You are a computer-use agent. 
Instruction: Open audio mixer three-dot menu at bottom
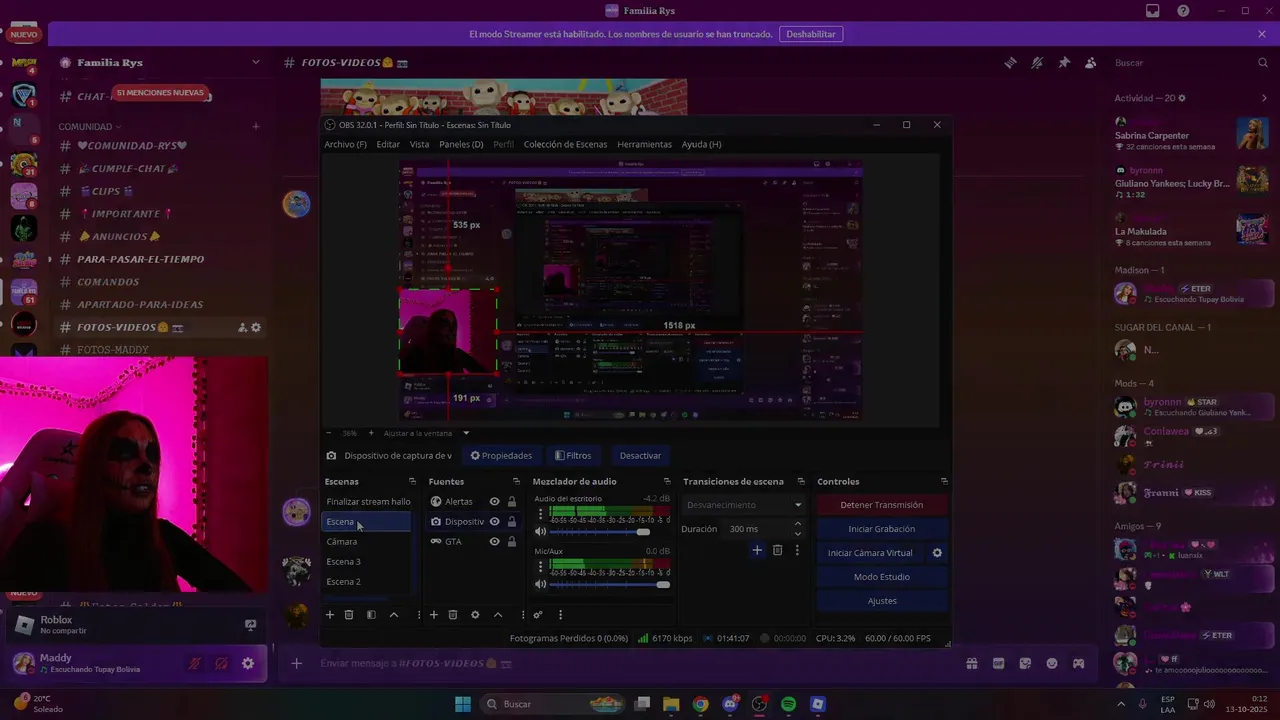[x=560, y=615]
